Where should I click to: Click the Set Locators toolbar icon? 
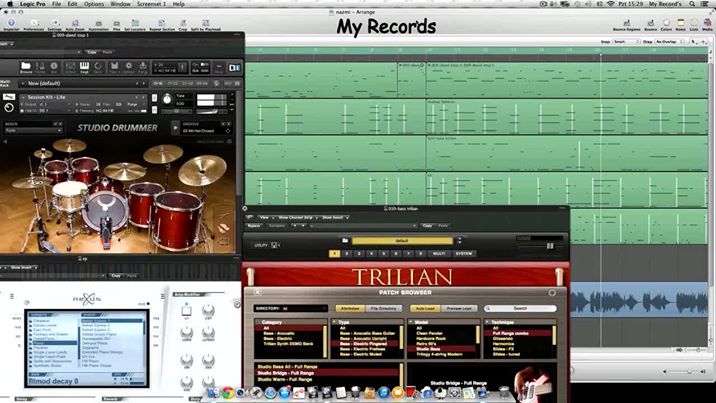click(135, 24)
